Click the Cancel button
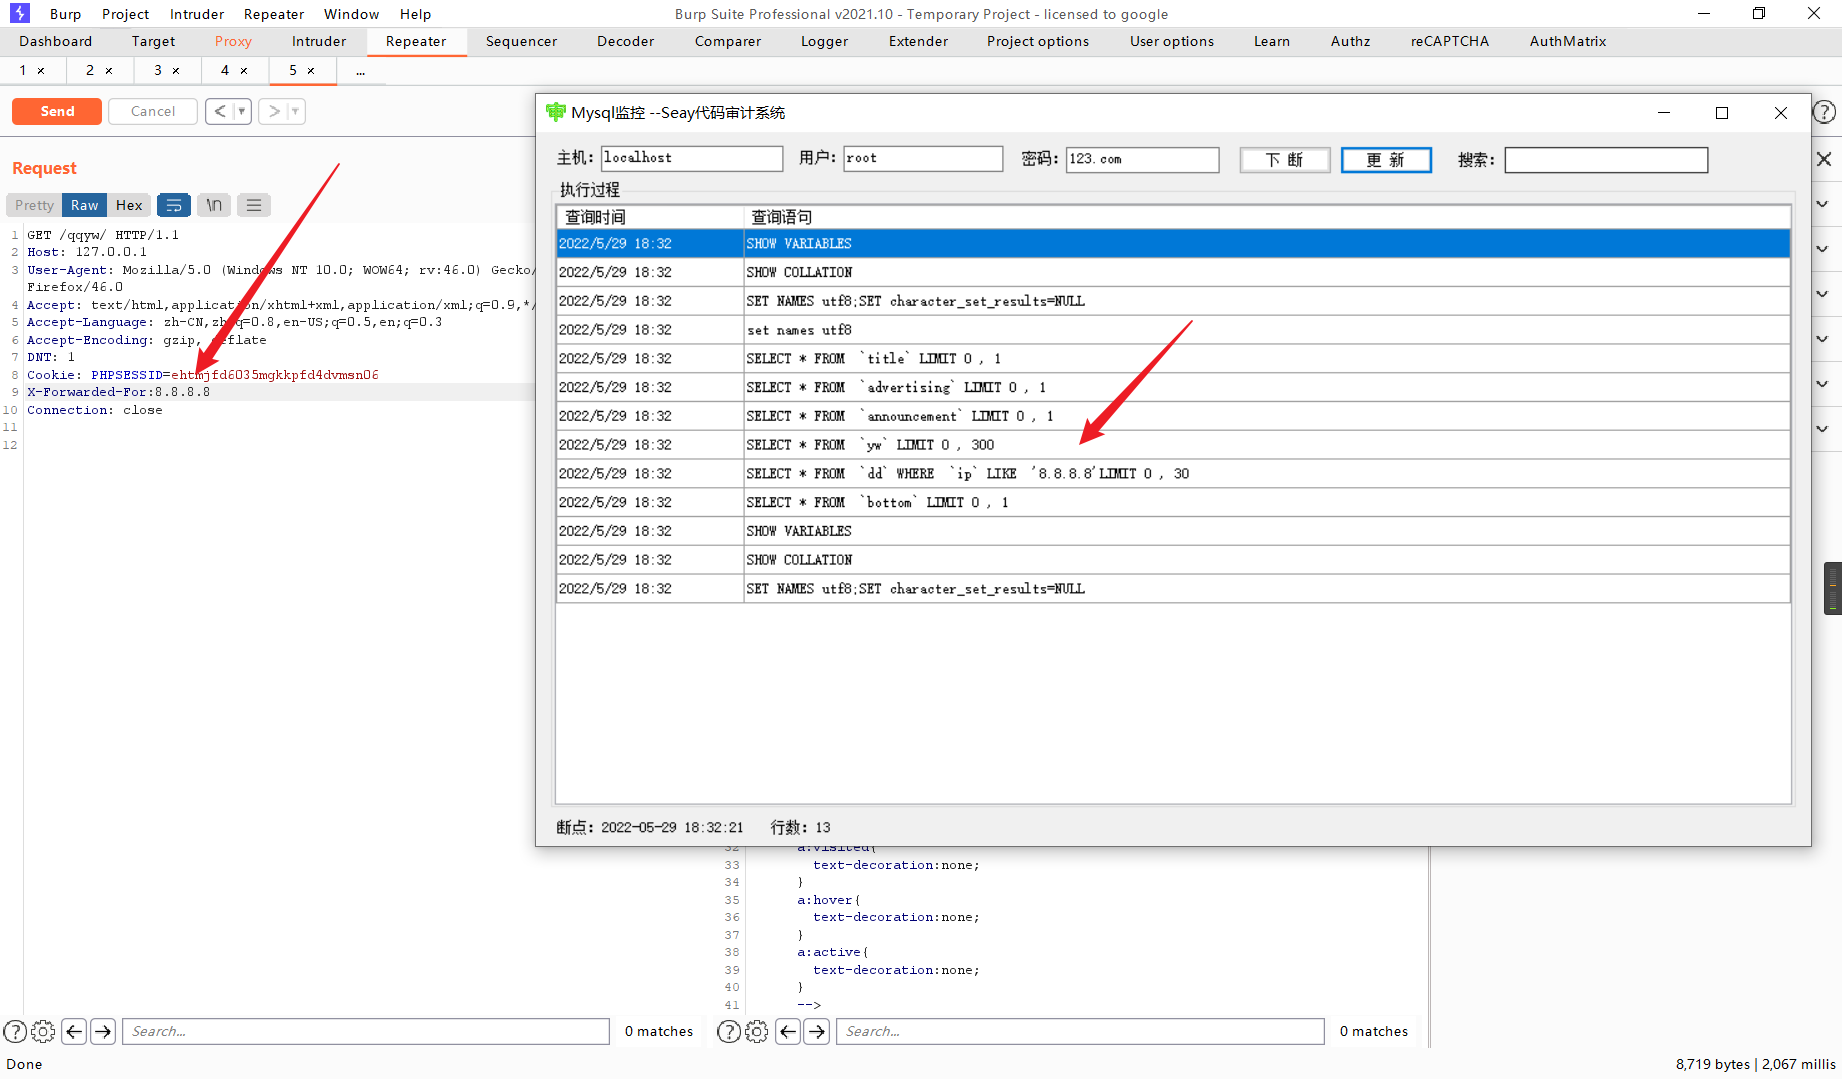 click(x=153, y=111)
